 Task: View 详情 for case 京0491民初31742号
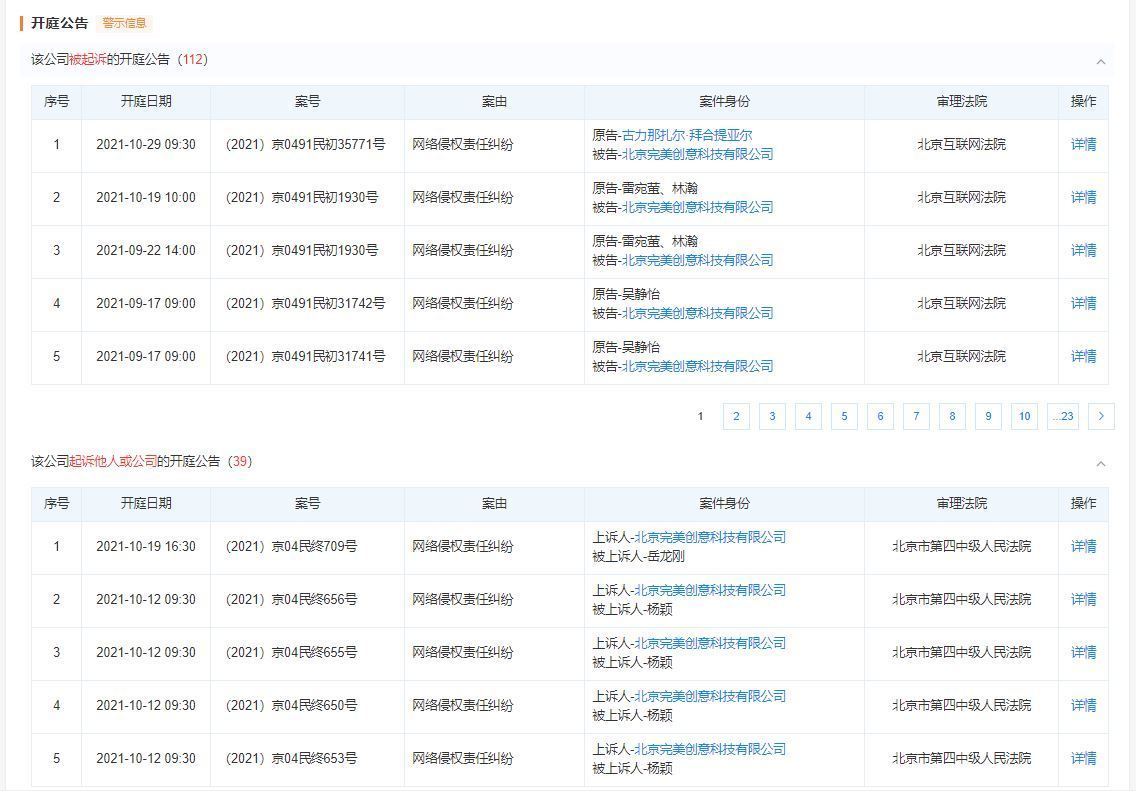pos(1083,303)
